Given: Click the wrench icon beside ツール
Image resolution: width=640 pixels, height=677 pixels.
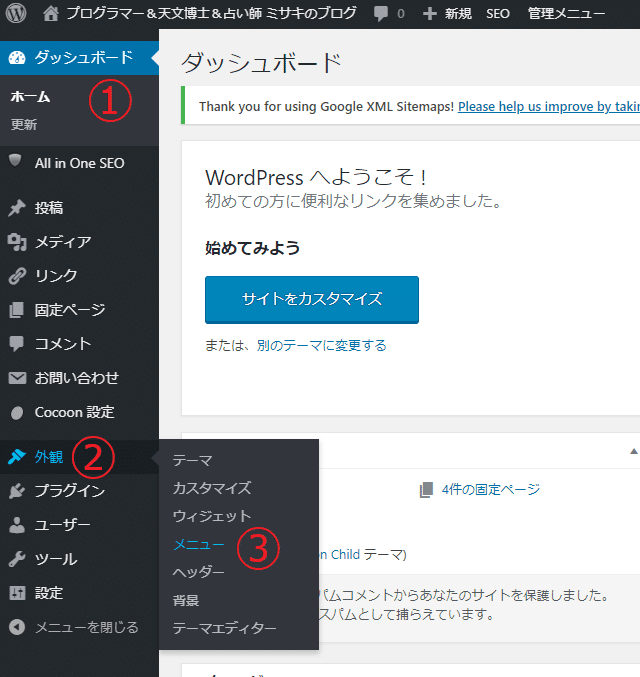Looking at the screenshot, I should pos(17,559).
